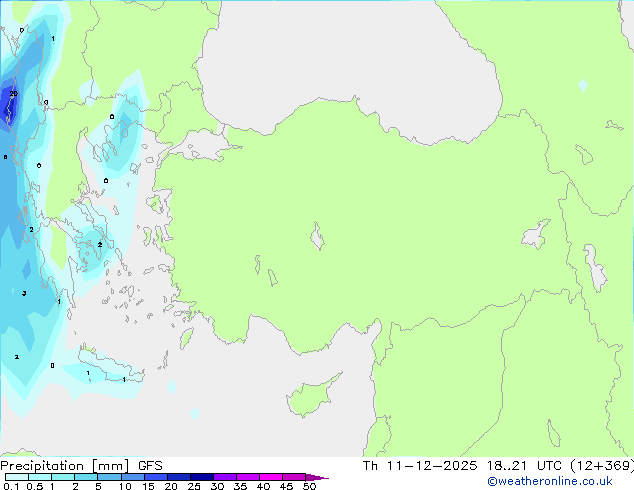
Task: Pick the 45–50 mm legend swatch
Action: [294, 477]
